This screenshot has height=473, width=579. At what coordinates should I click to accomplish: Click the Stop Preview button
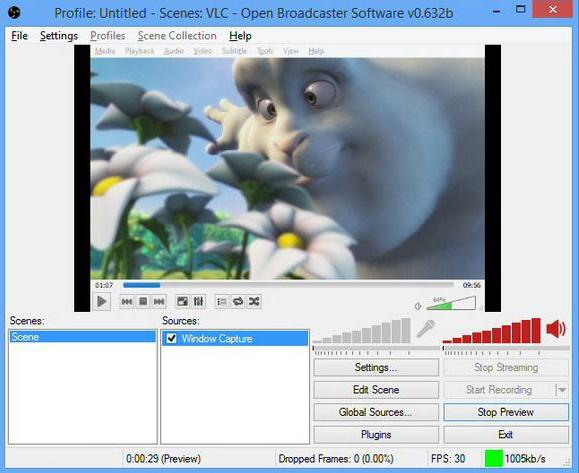click(x=506, y=412)
